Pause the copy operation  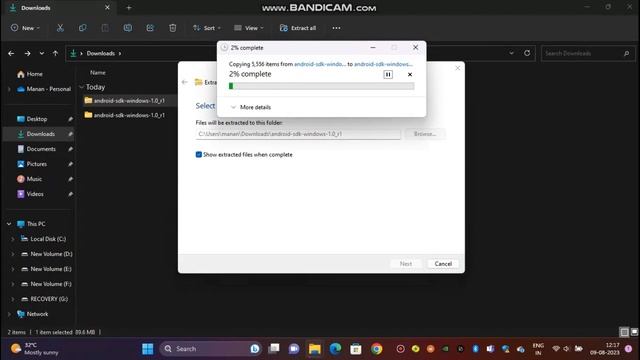click(388, 74)
